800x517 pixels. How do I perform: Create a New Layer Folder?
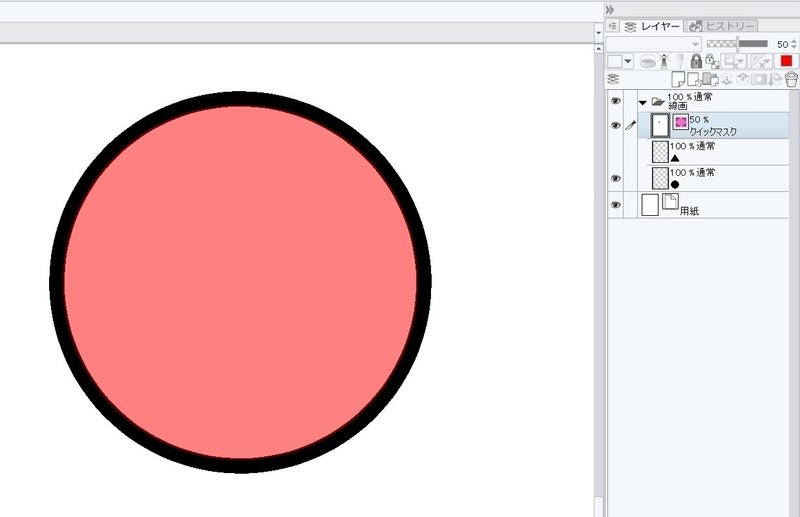tap(710, 79)
